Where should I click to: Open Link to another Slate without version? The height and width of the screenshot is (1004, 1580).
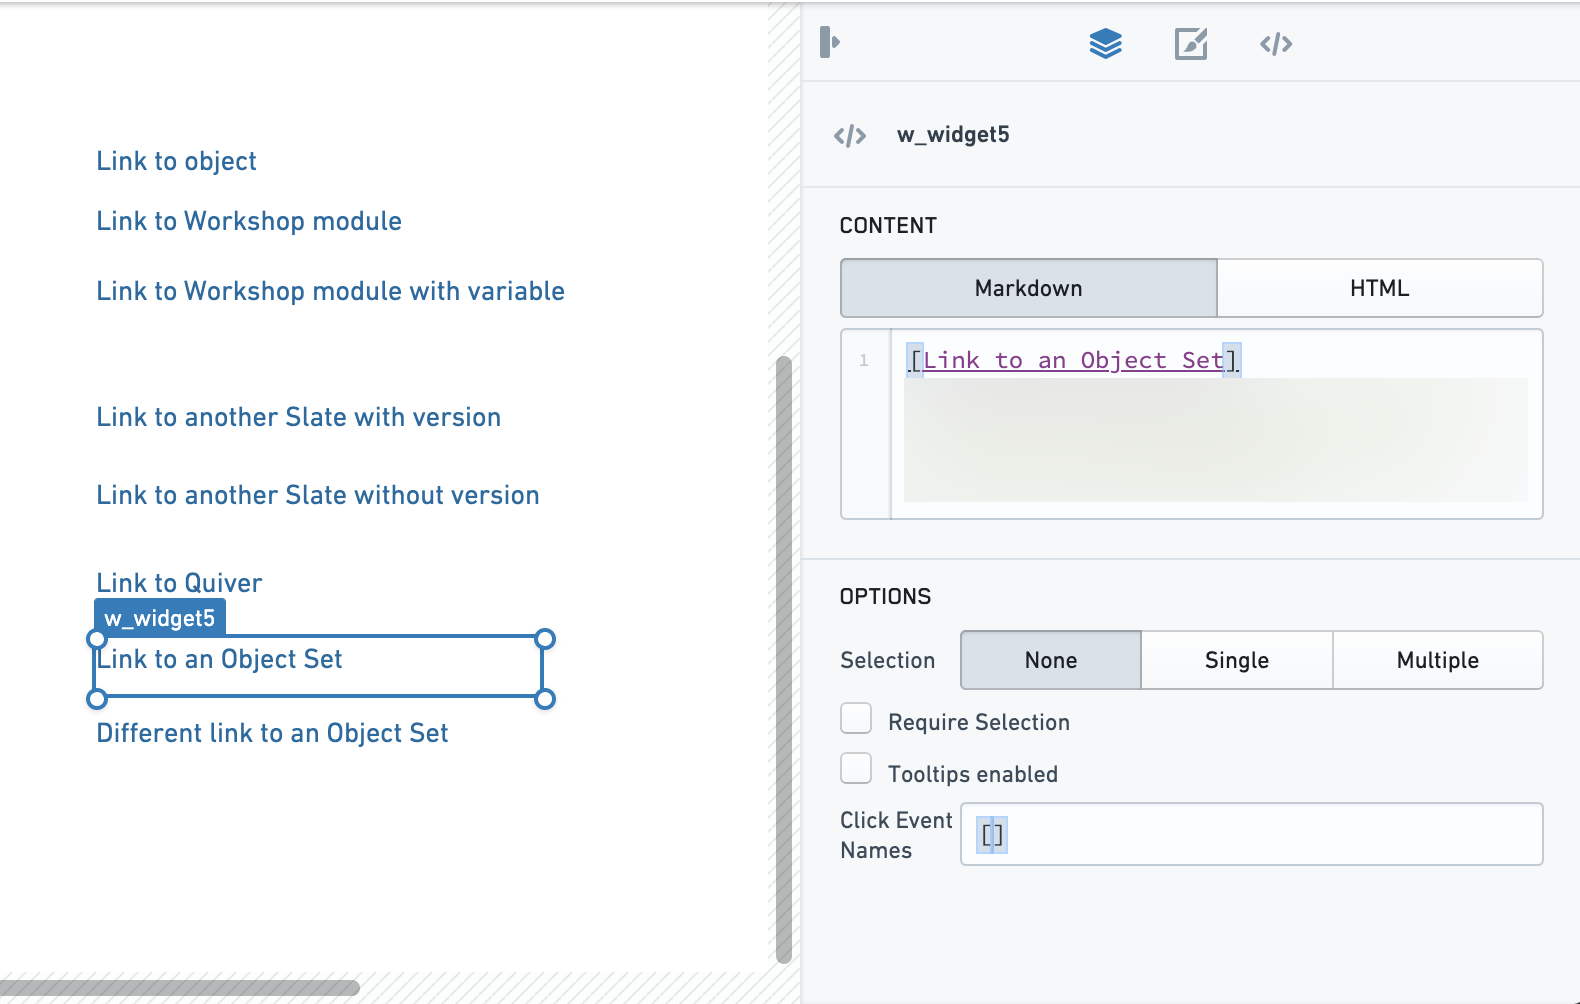pyautogui.click(x=318, y=495)
